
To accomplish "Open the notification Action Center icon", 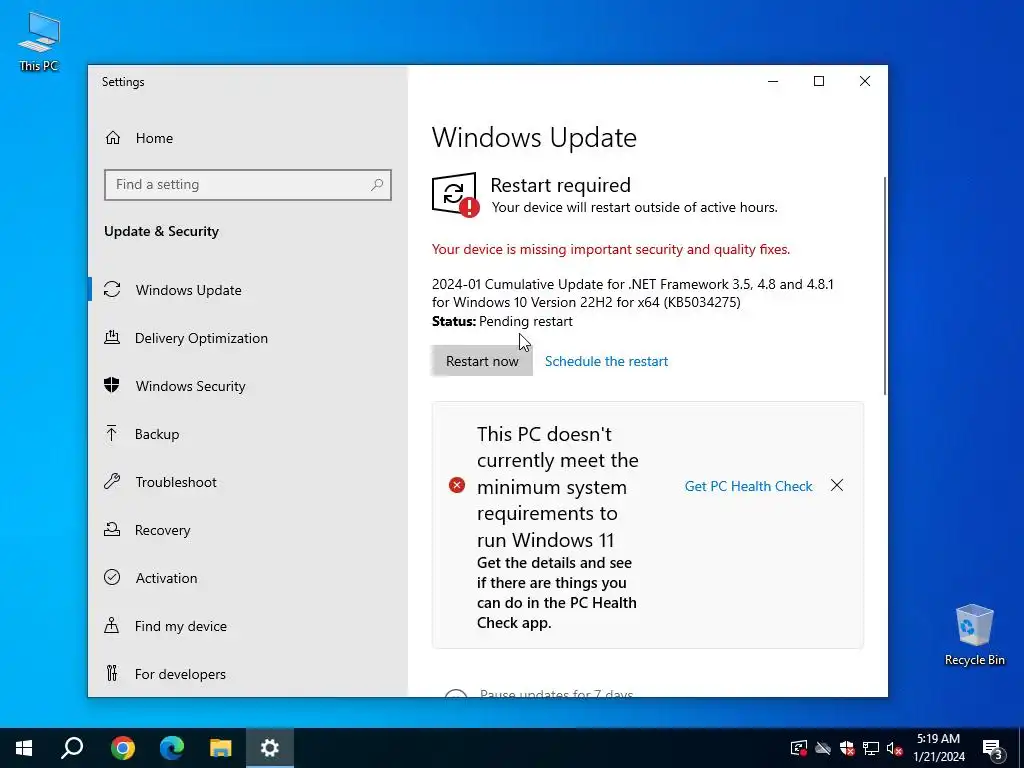I will 993,748.
